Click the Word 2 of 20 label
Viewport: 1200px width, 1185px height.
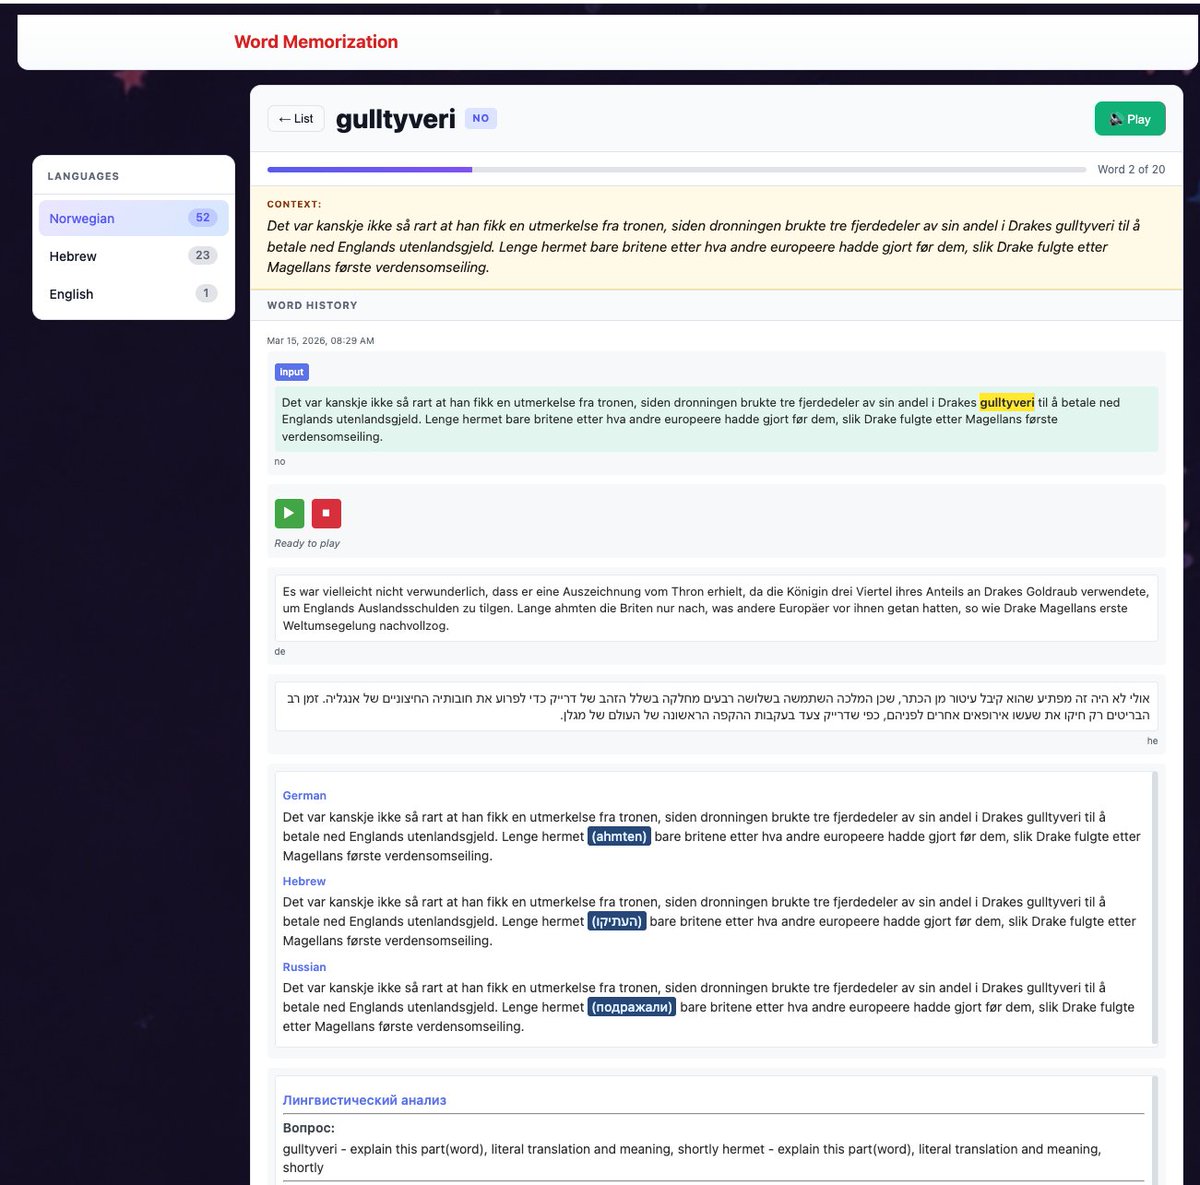[1131, 170]
